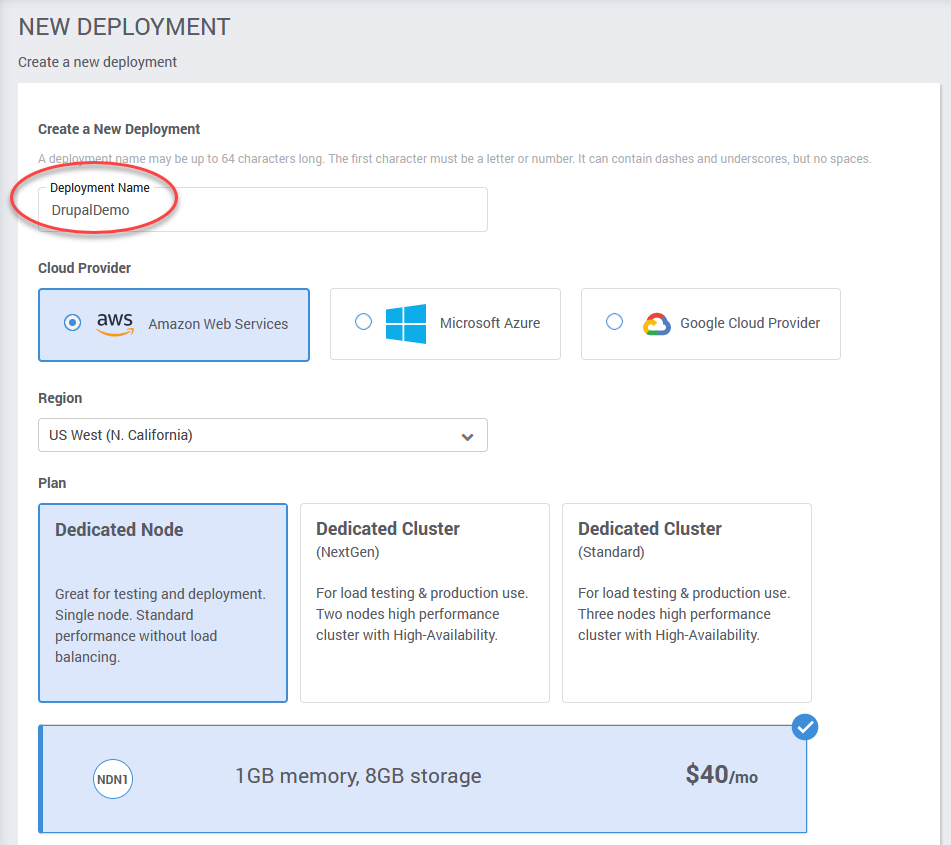Expand the Region dropdown chevron
Screen dimensions: 951x845
(467, 437)
